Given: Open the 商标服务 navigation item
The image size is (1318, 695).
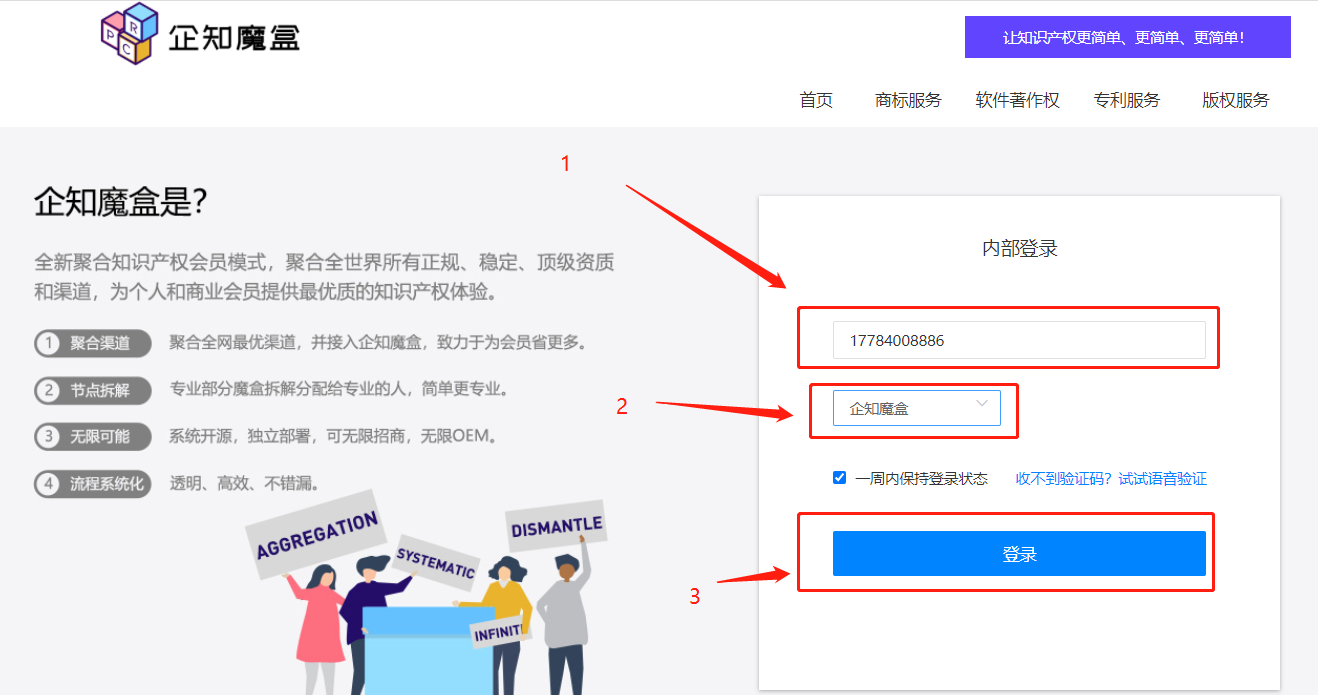Looking at the screenshot, I should tap(908, 100).
